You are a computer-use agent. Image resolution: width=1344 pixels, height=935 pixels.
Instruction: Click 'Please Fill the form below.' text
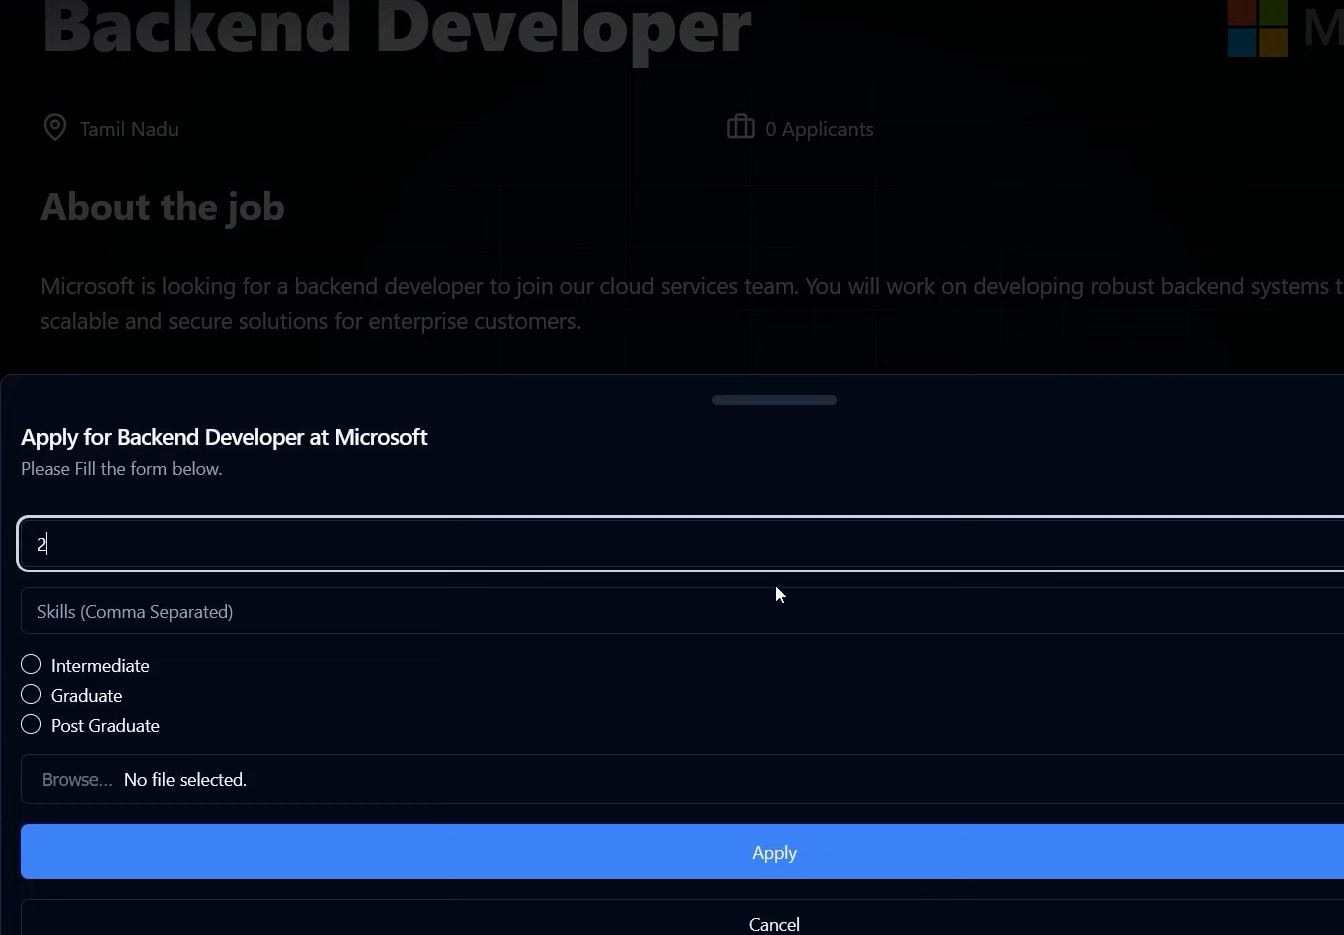click(x=121, y=469)
